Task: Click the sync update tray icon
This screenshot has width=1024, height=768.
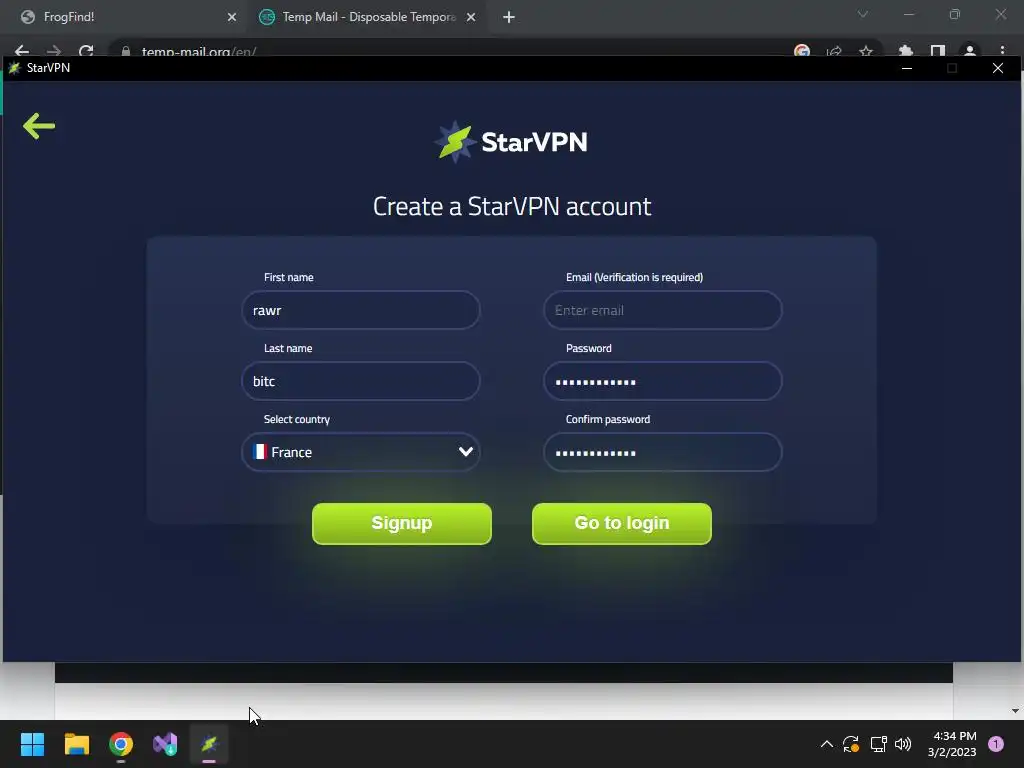Action: 850,744
